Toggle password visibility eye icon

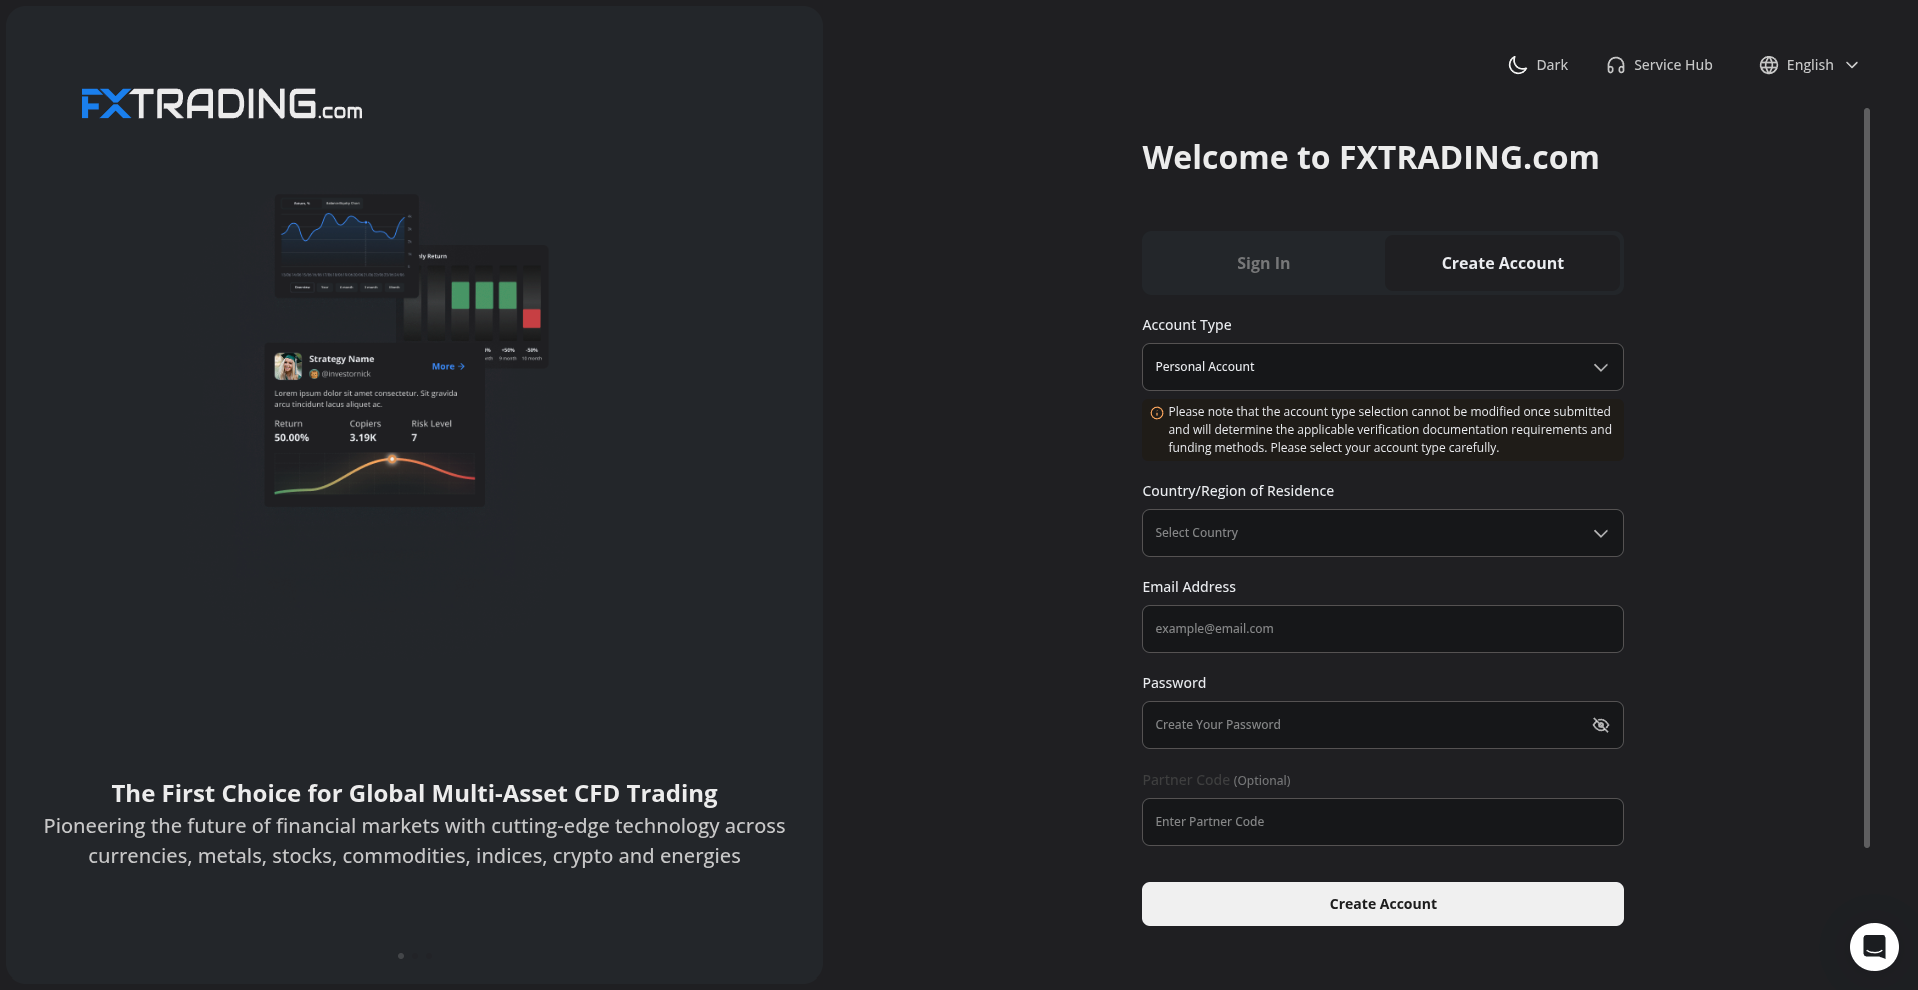[x=1600, y=725]
